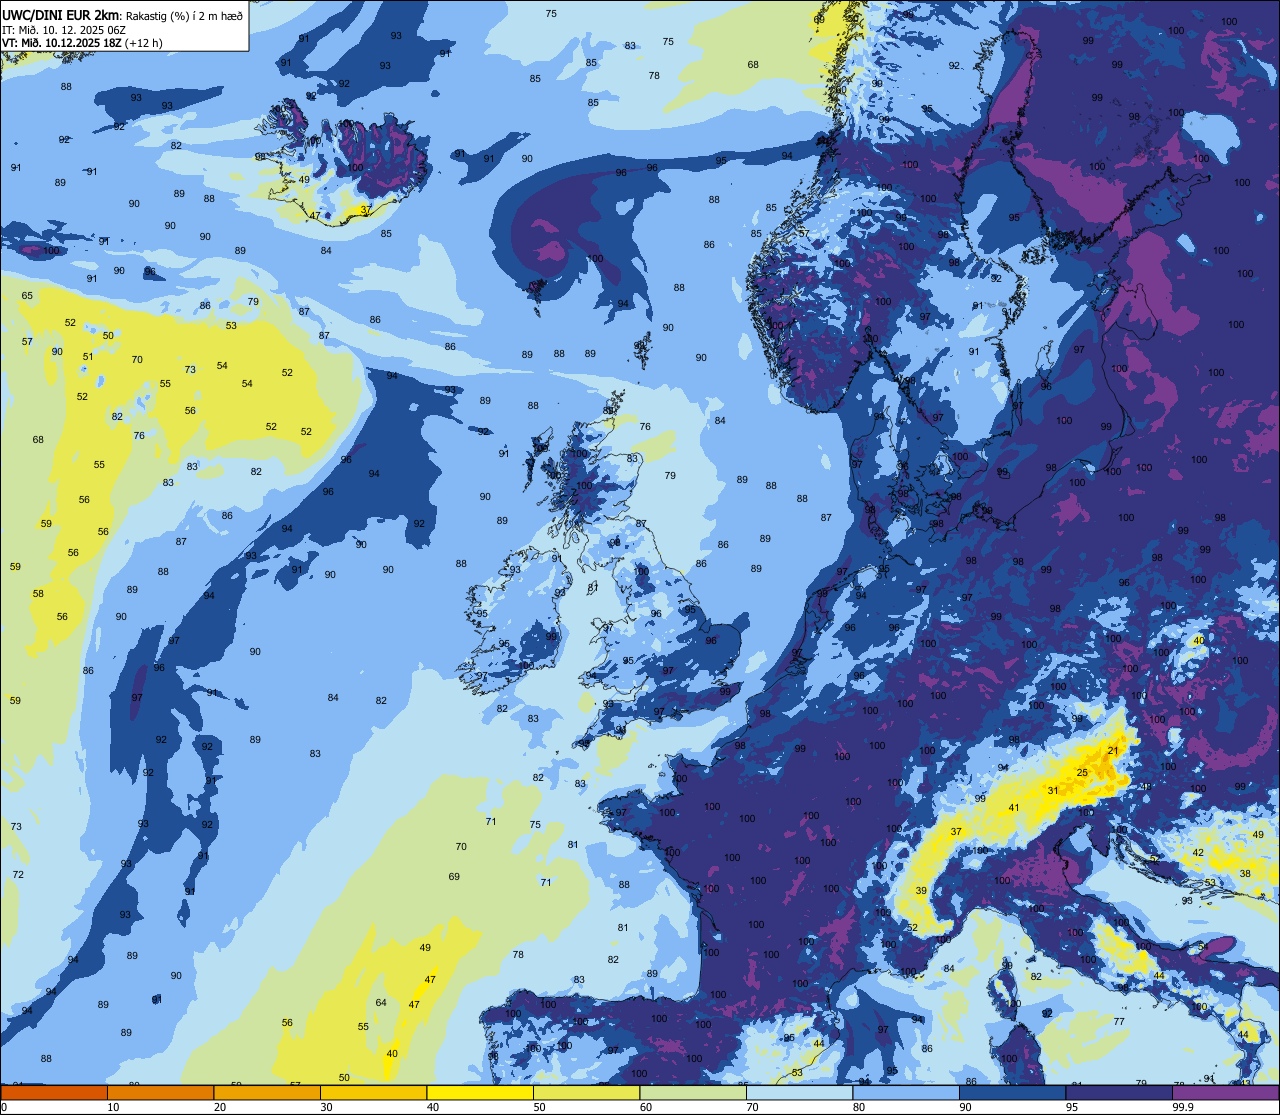1280x1115 pixels.
Task: Click the '10' legend tick label
Action: pyautogui.click(x=113, y=1107)
